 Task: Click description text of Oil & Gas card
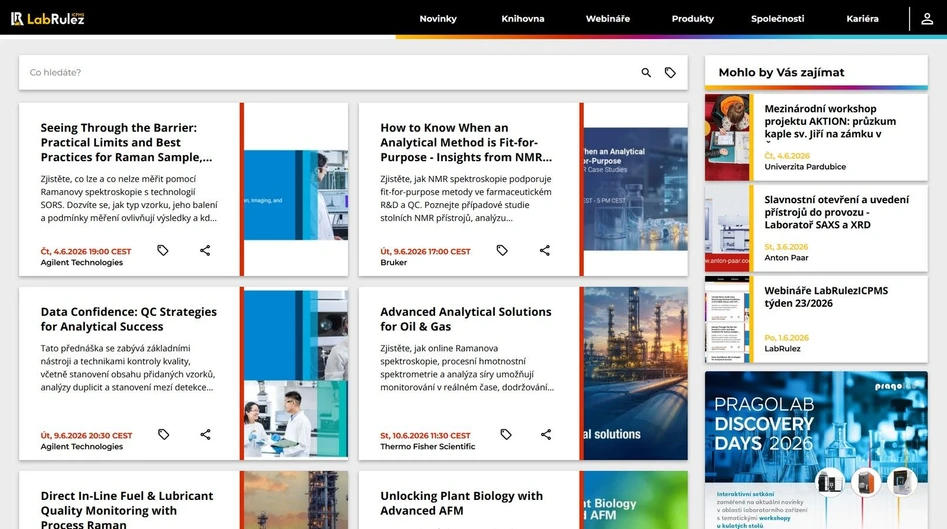467,368
